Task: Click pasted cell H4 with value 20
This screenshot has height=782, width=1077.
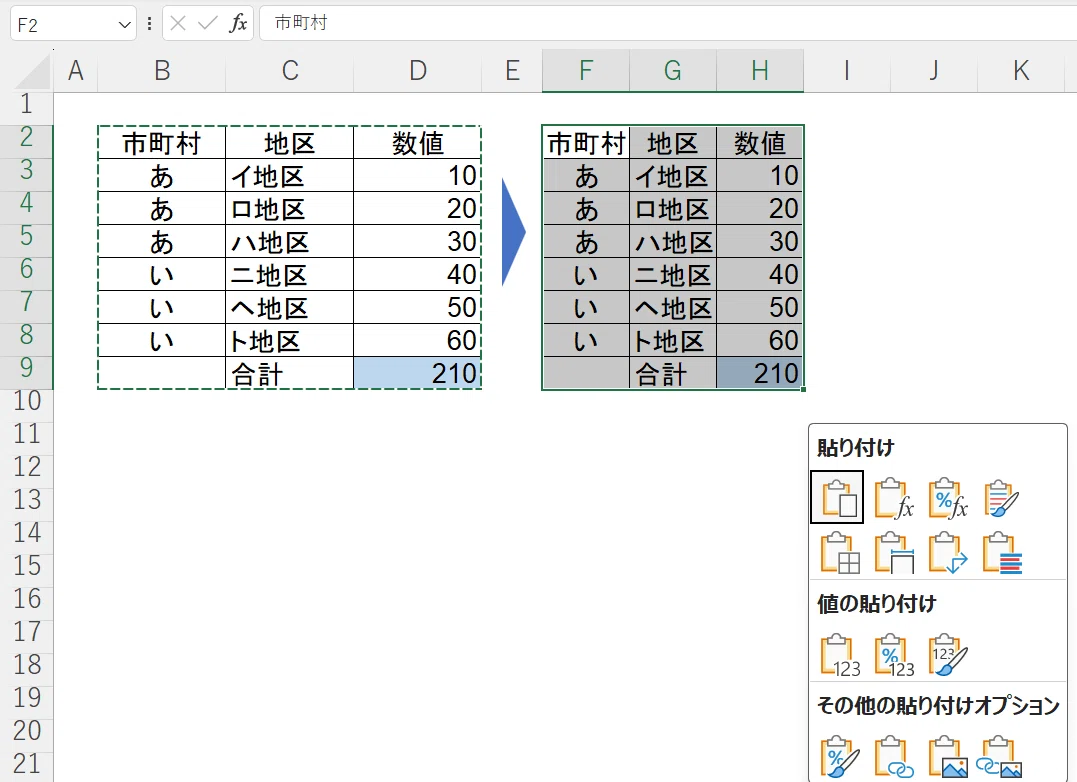Action: 760,209
